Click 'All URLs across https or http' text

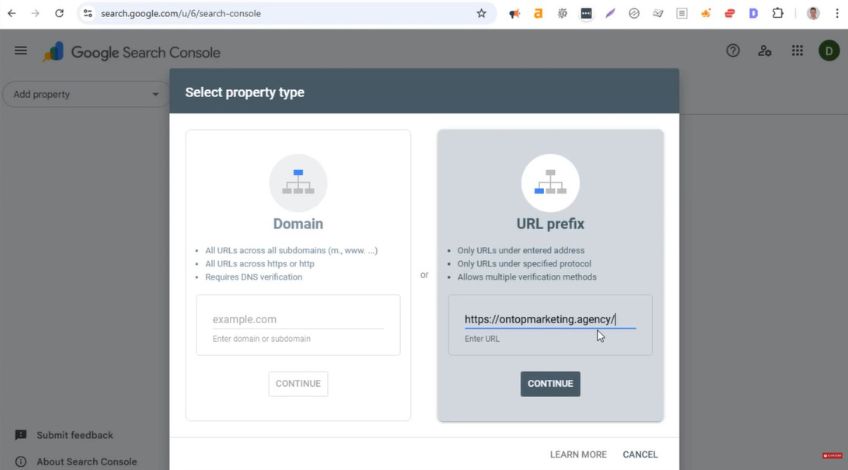point(260,263)
